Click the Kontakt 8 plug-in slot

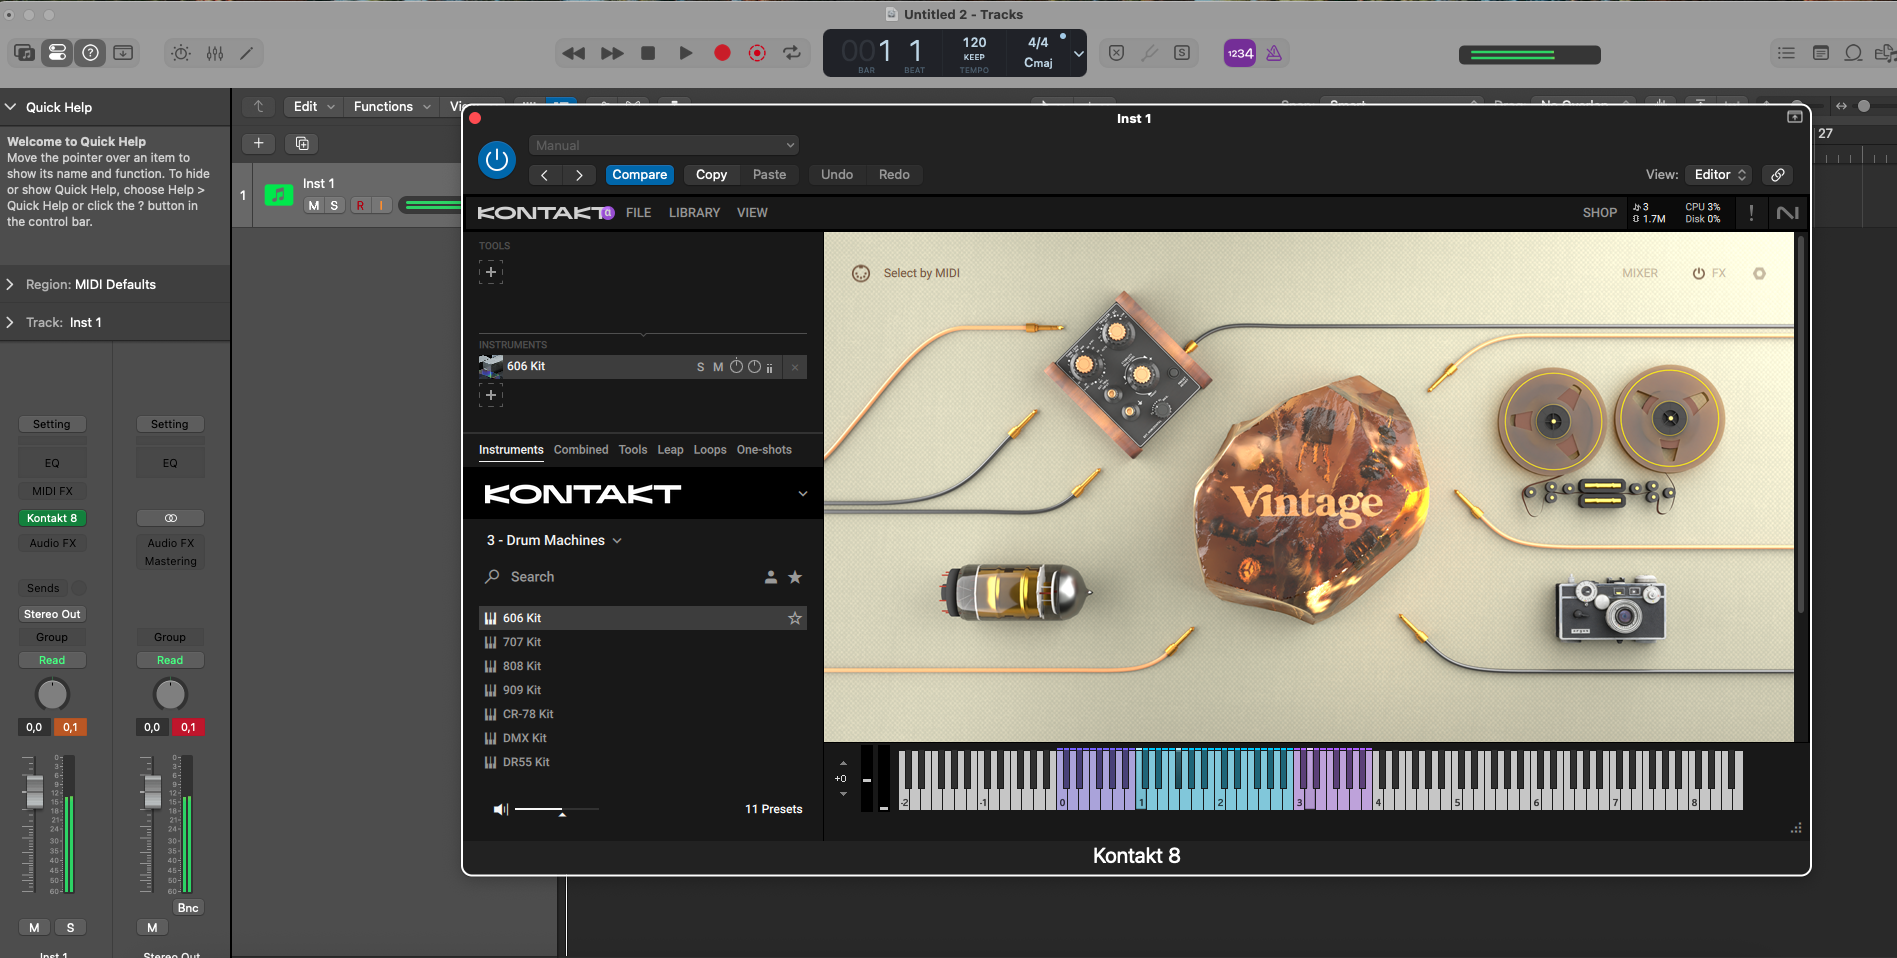pyautogui.click(x=52, y=518)
